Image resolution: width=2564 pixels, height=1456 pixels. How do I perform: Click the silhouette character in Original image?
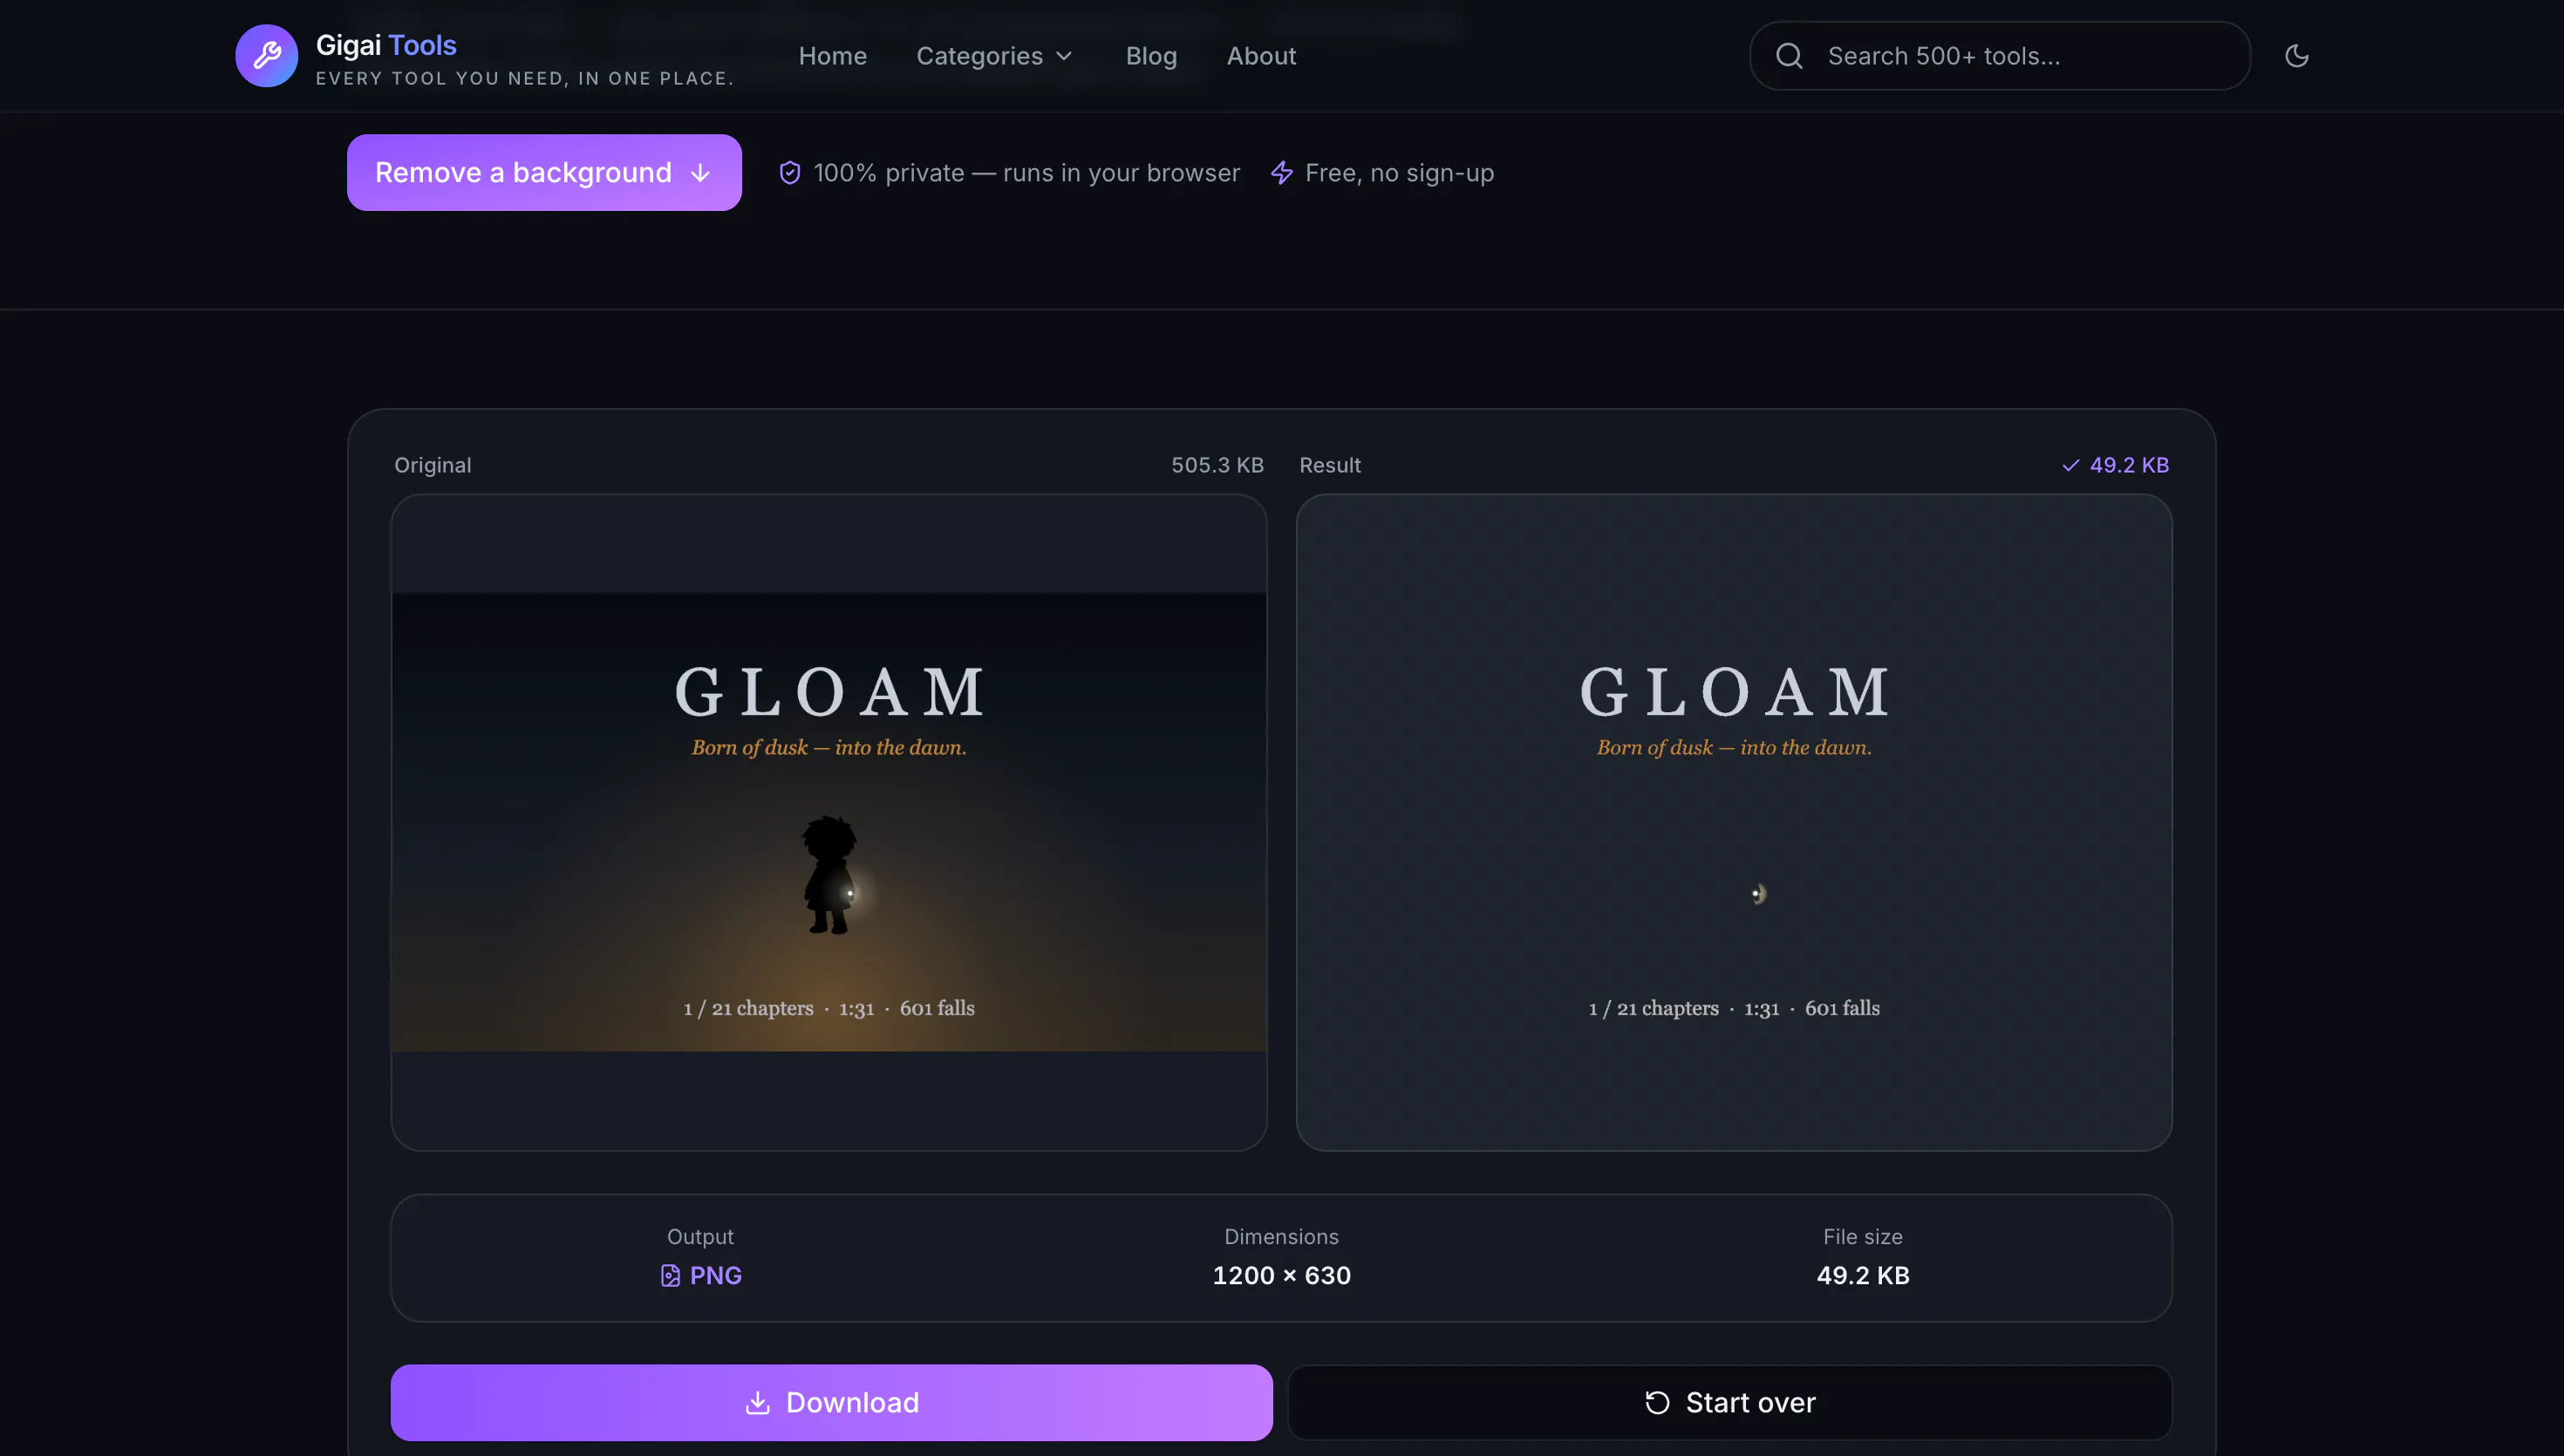click(x=830, y=875)
